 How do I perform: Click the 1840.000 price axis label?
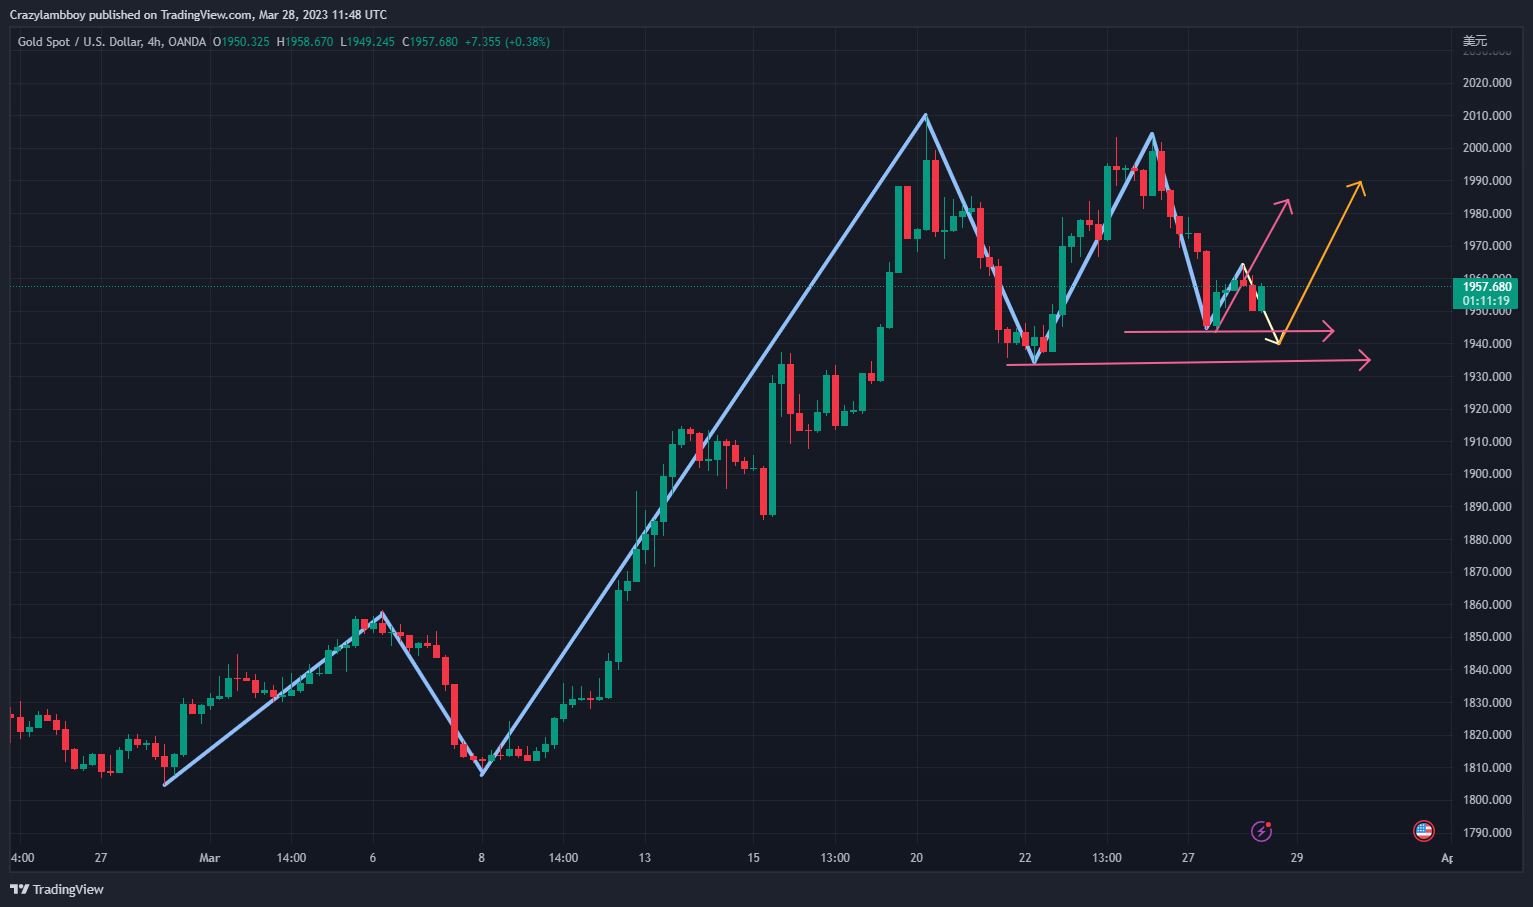point(1487,670)
